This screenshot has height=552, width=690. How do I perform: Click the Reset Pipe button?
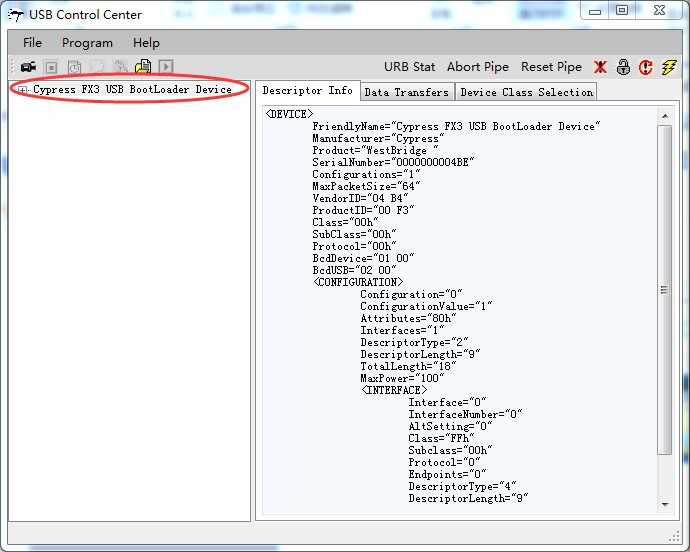(x=551, y=67)
